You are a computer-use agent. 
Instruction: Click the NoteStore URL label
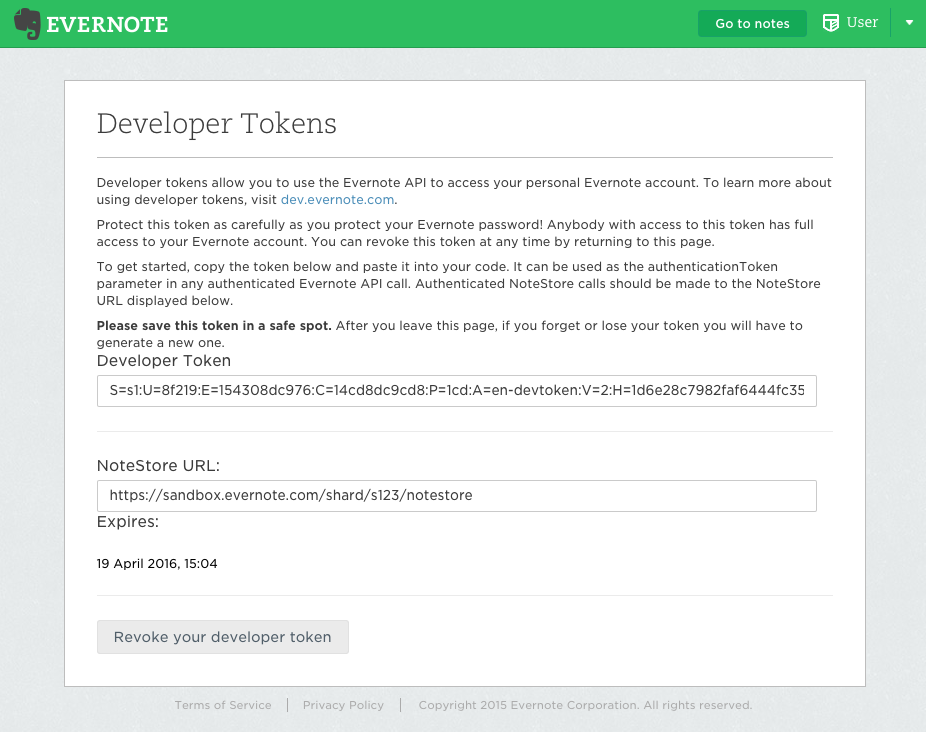tap(158, 465)
